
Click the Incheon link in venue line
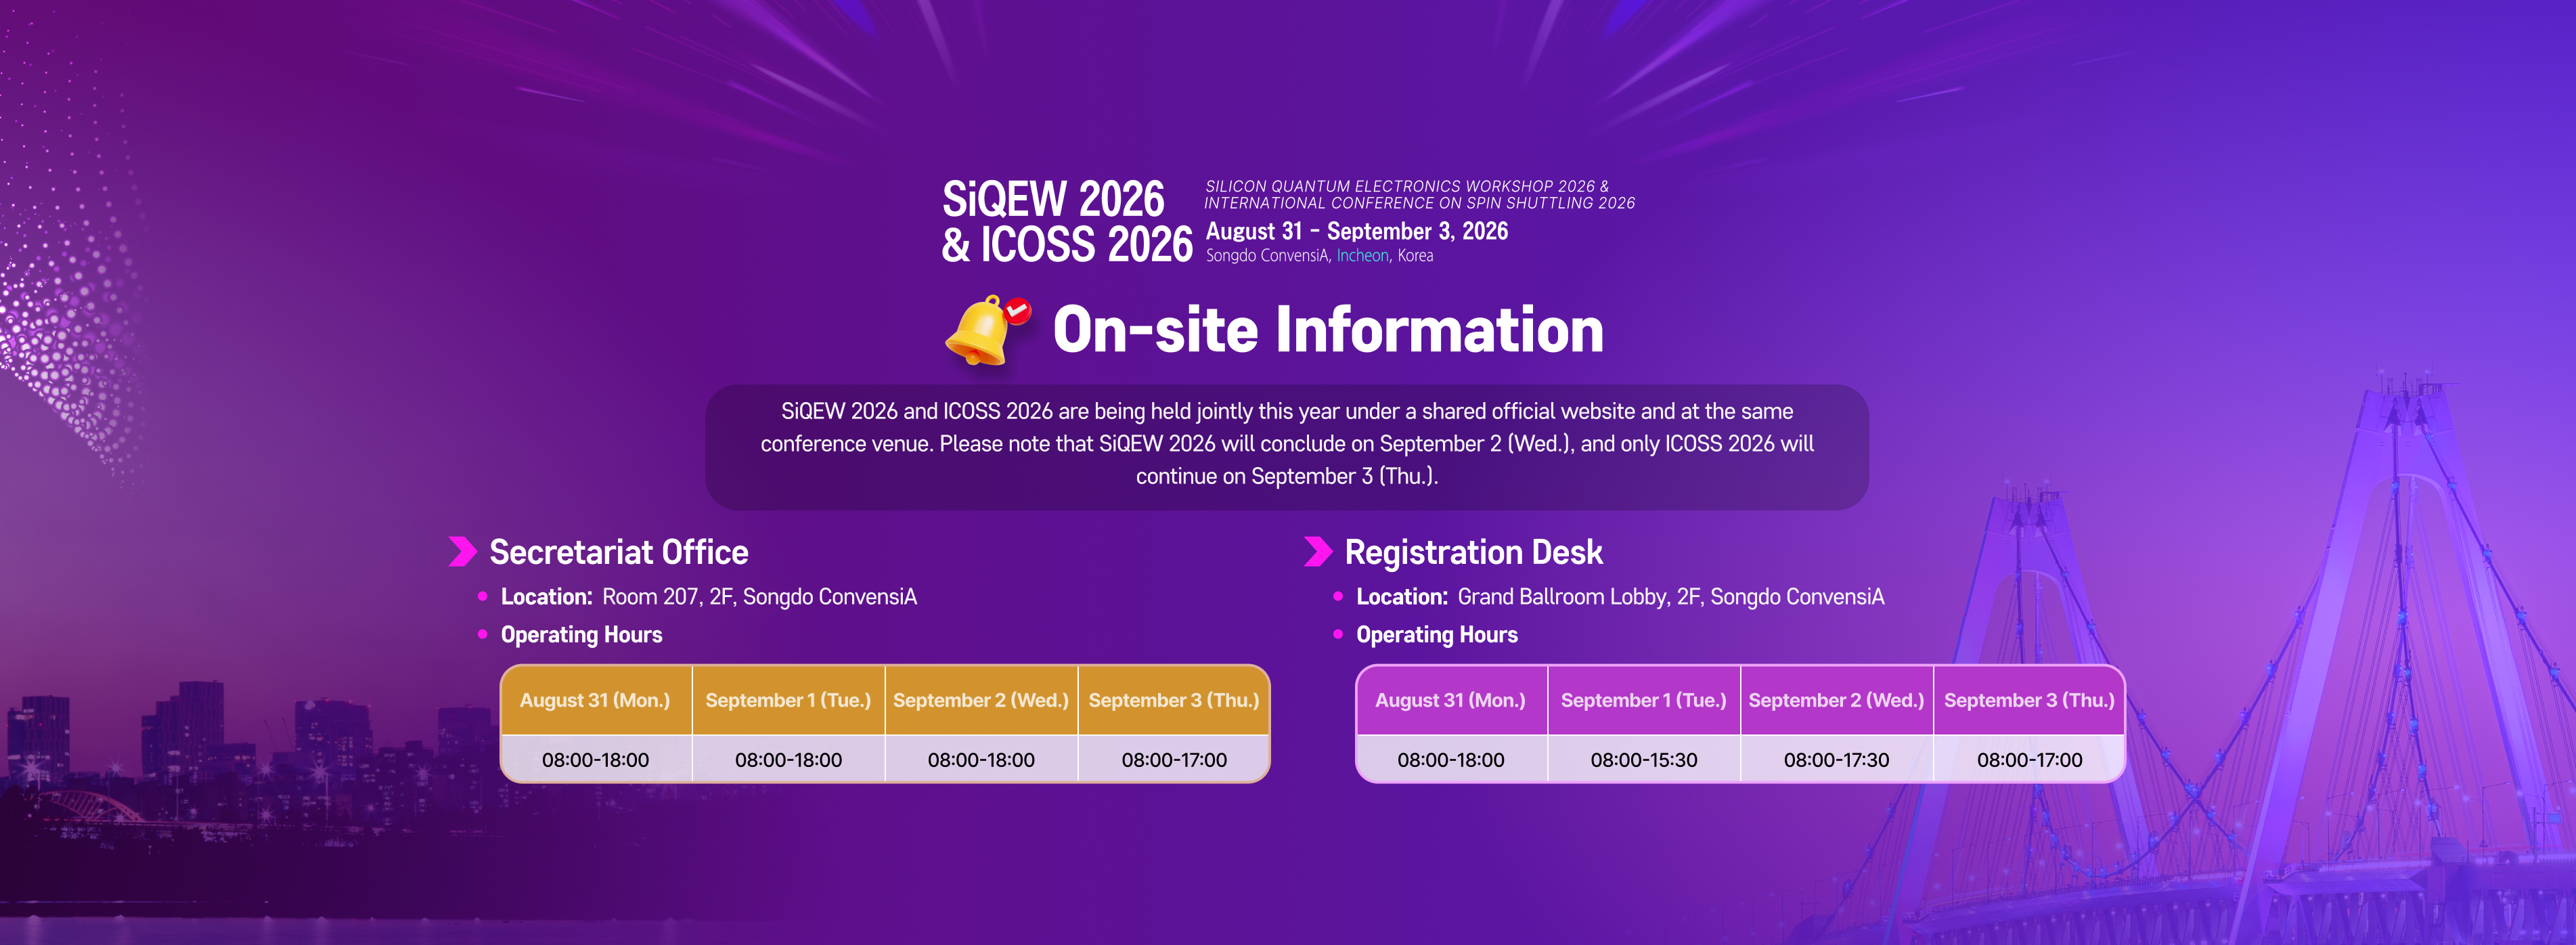click(1362, 256)
